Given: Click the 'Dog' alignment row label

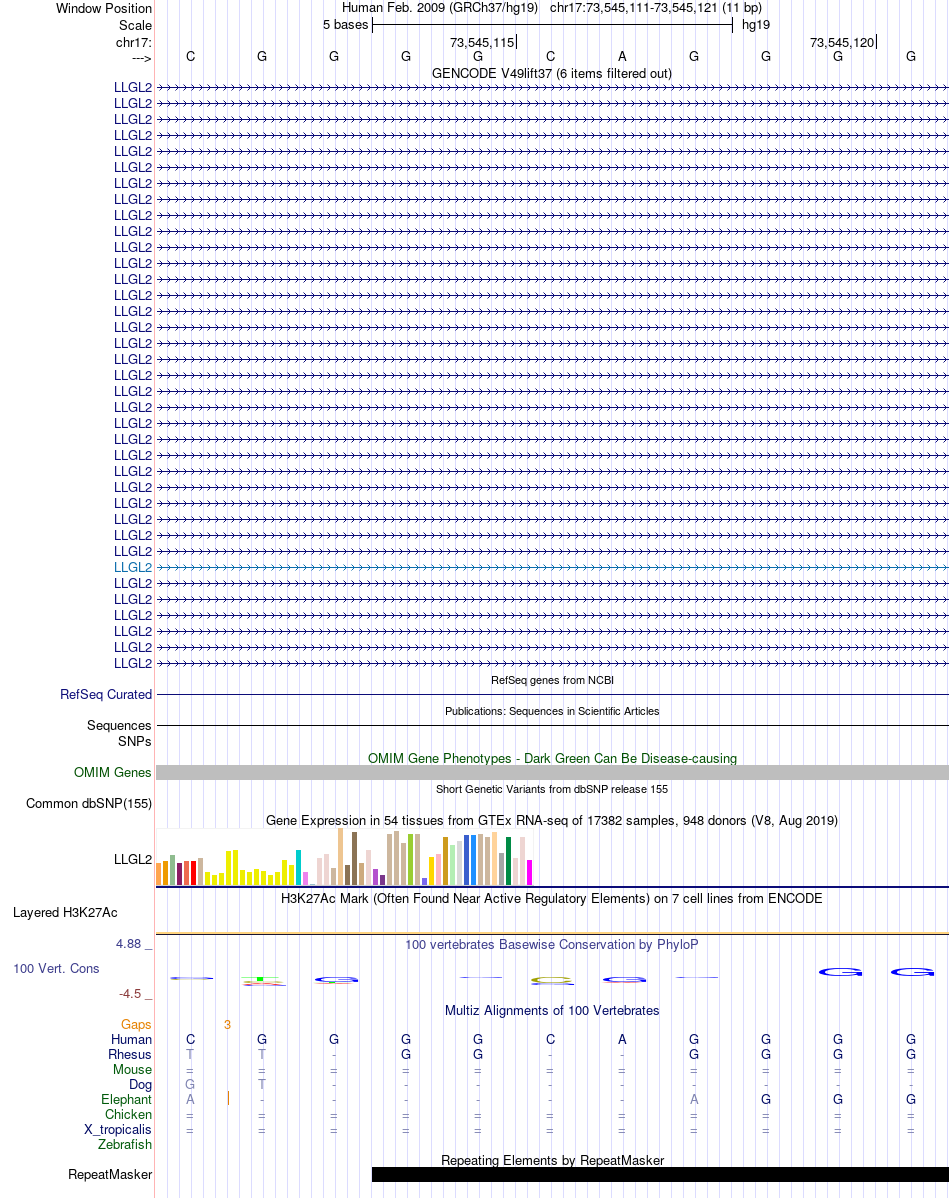Looking at the screenshot, I should tap(141, 1085).
